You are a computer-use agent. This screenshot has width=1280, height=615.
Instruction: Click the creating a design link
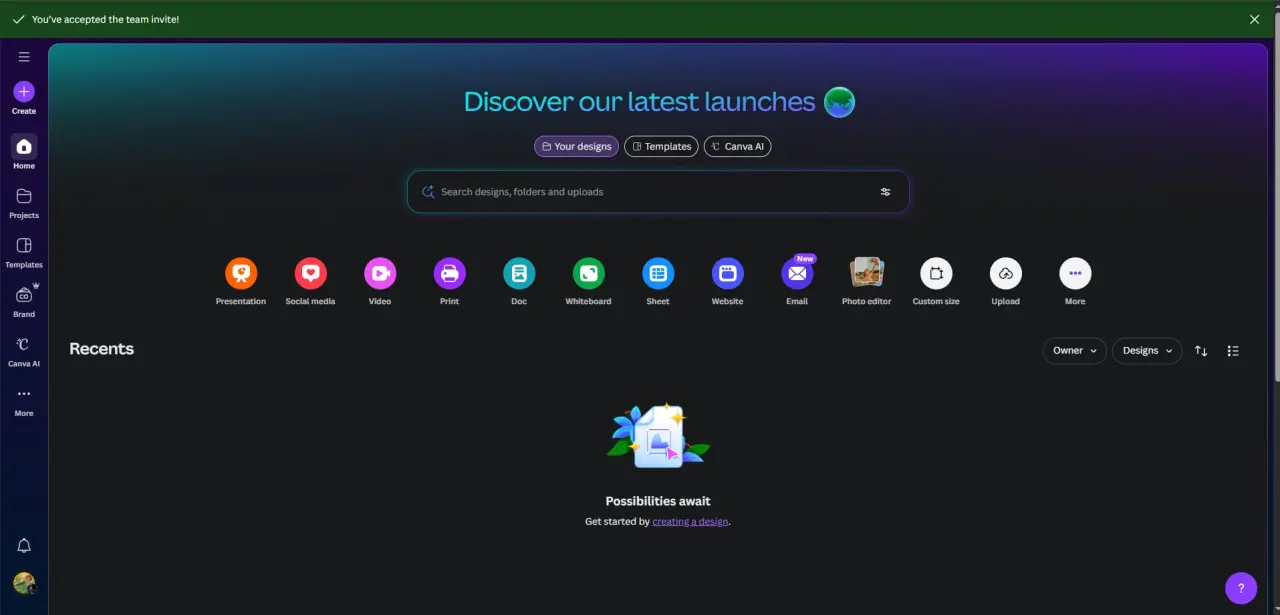click(690, 522)
